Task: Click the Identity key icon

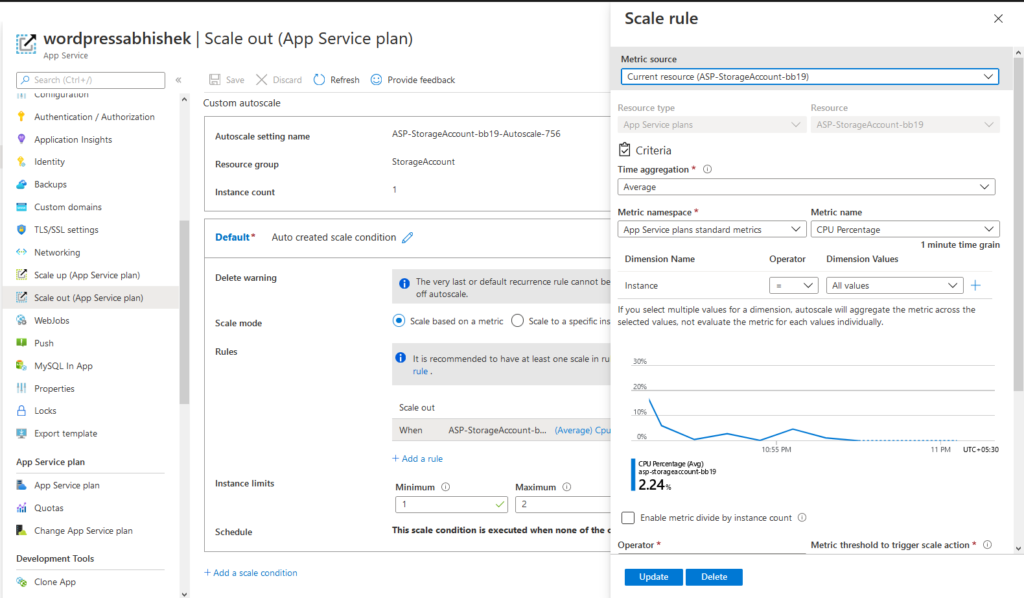Action: point(22,161)
